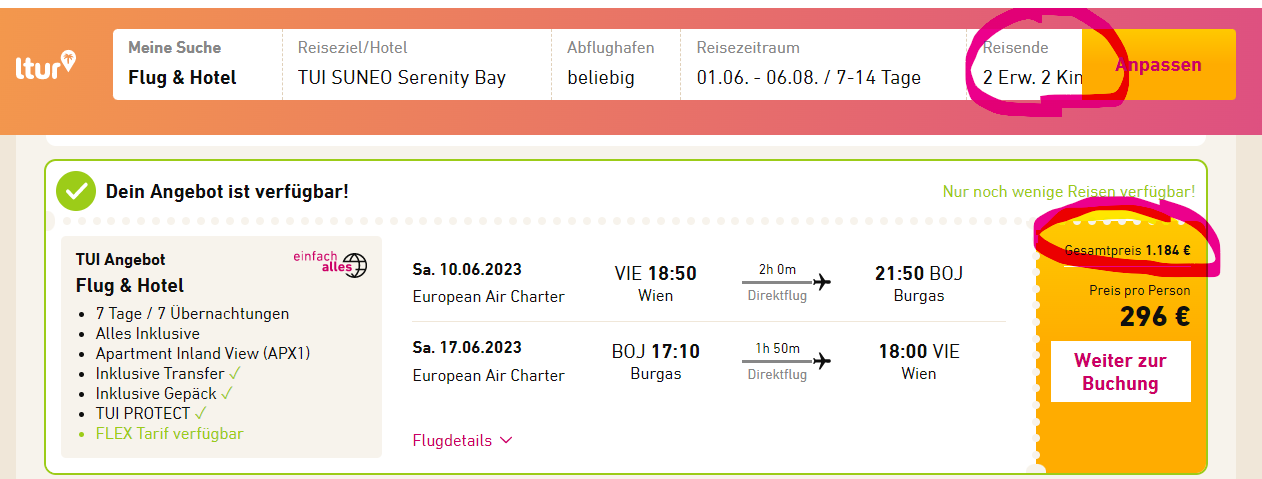The width and height of the screenshot is (1262, 479).
Task: Open the ltur logo home link
Action: 46,64
